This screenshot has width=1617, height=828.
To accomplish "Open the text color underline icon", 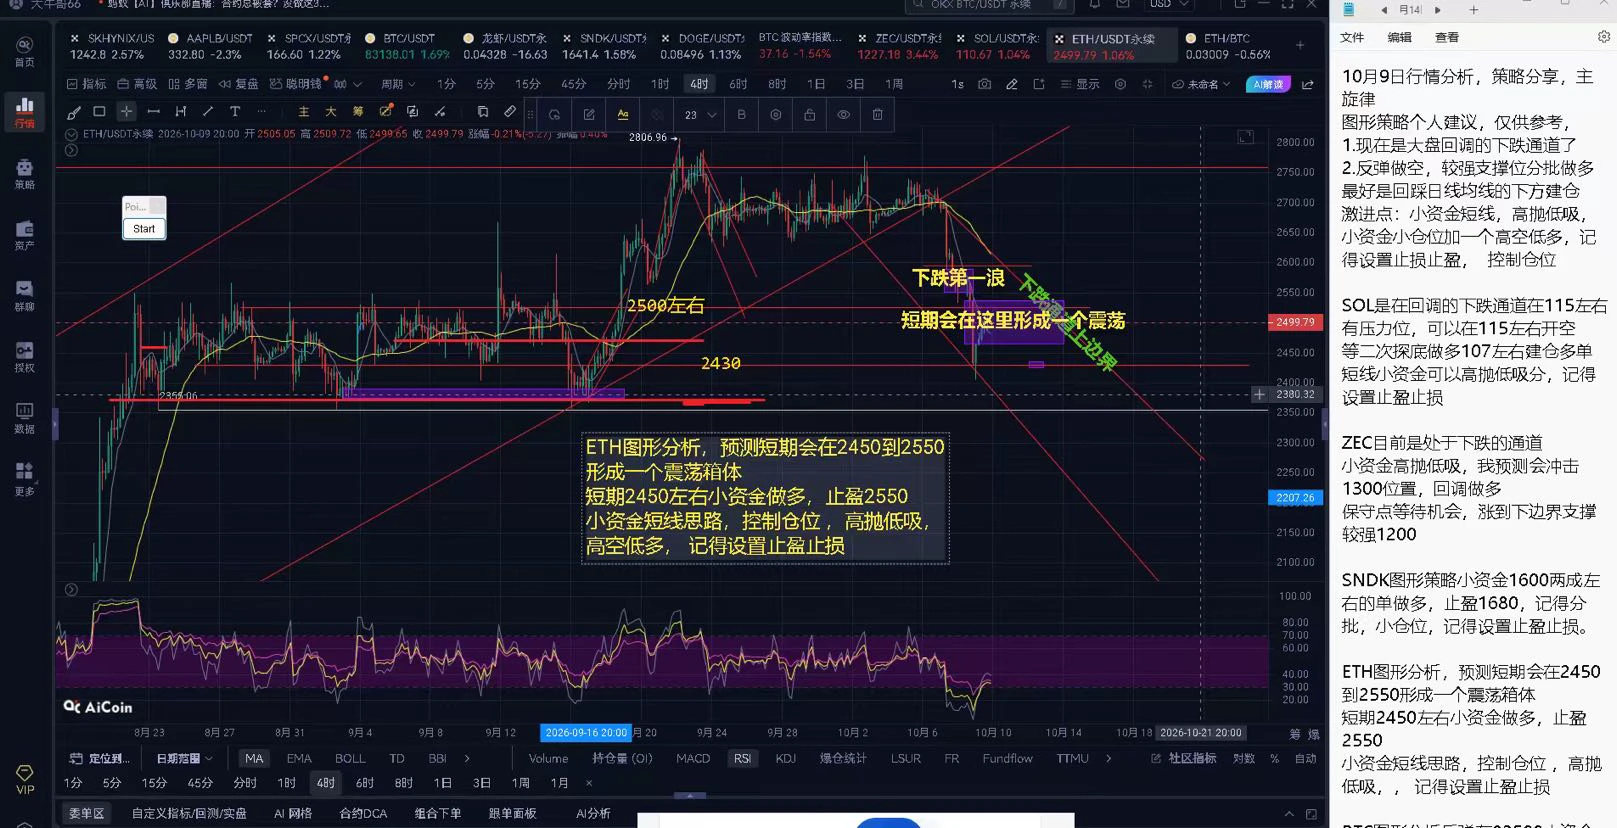I will click(x=623, y=115).
